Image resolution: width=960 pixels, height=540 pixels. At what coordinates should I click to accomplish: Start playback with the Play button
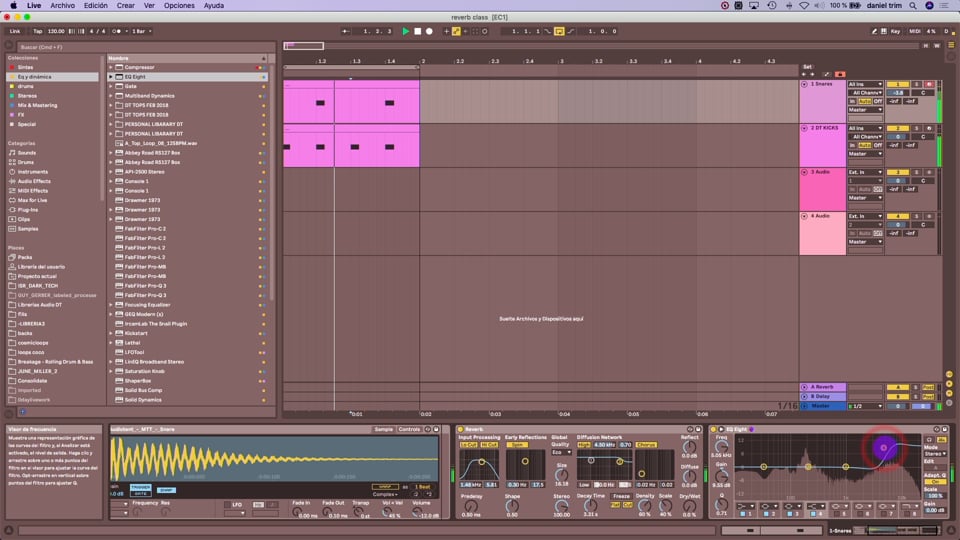pyautogui.click(x=405, y=31)
